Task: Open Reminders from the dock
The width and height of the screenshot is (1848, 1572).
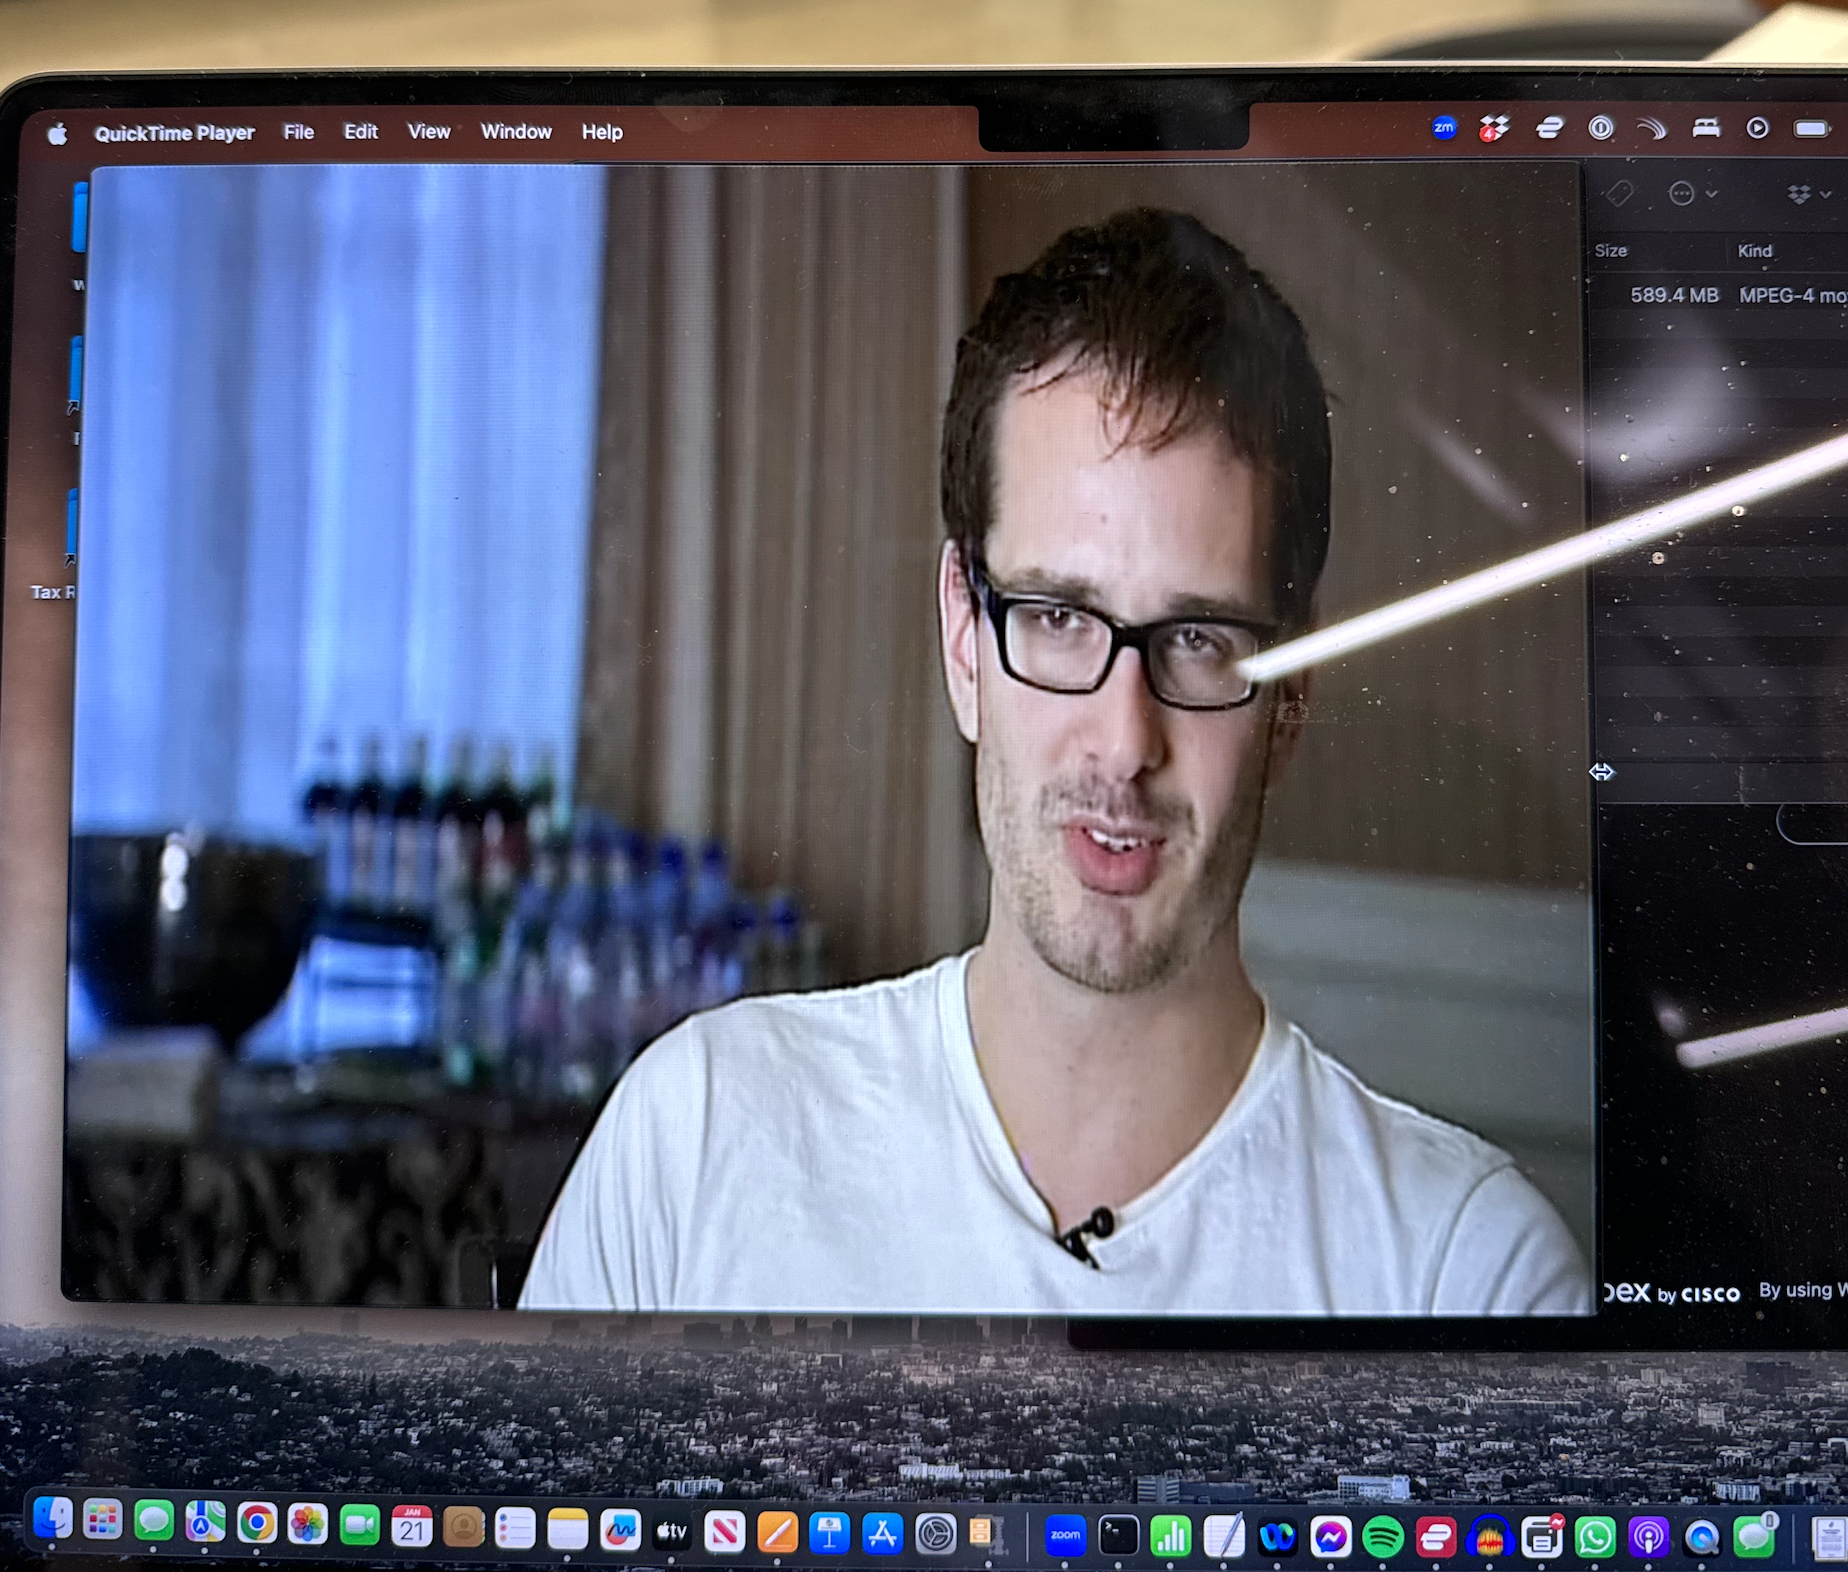Action: pyautogui.click(x=515, y=1529)
